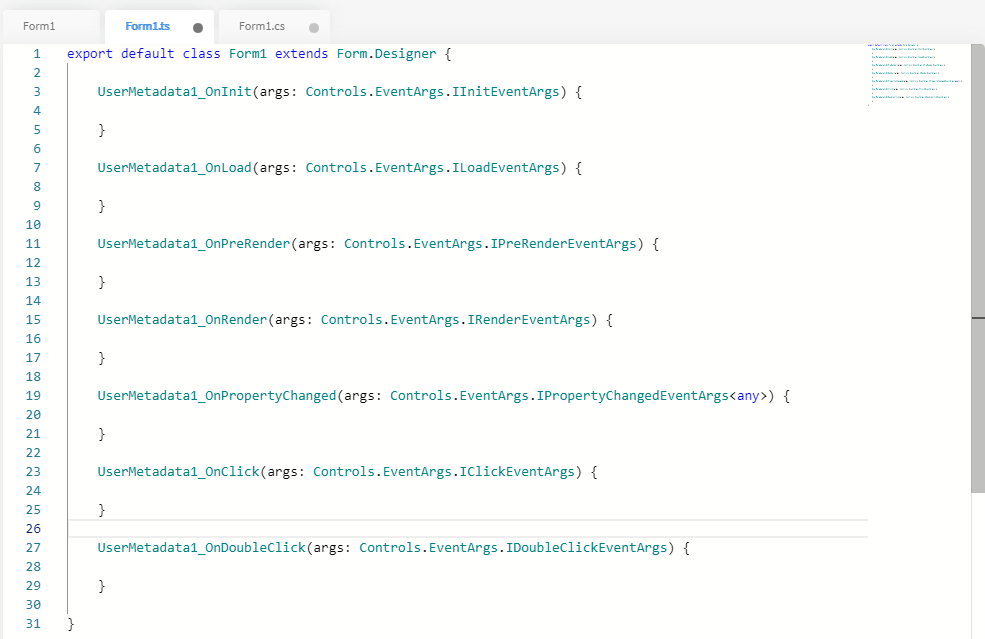The height and width of the screenshot is (639, 985).
Task: Click the unsaved dot on Form1.ts tab
Action: [198, 28]
